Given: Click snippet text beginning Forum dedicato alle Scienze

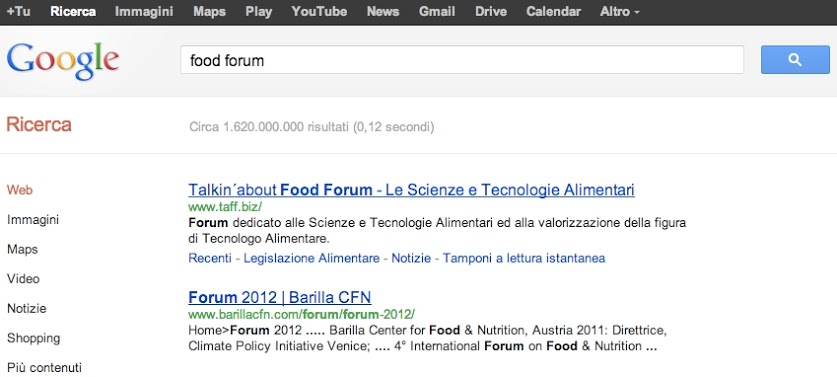Looking at the screenshot, I should (437, 230).
